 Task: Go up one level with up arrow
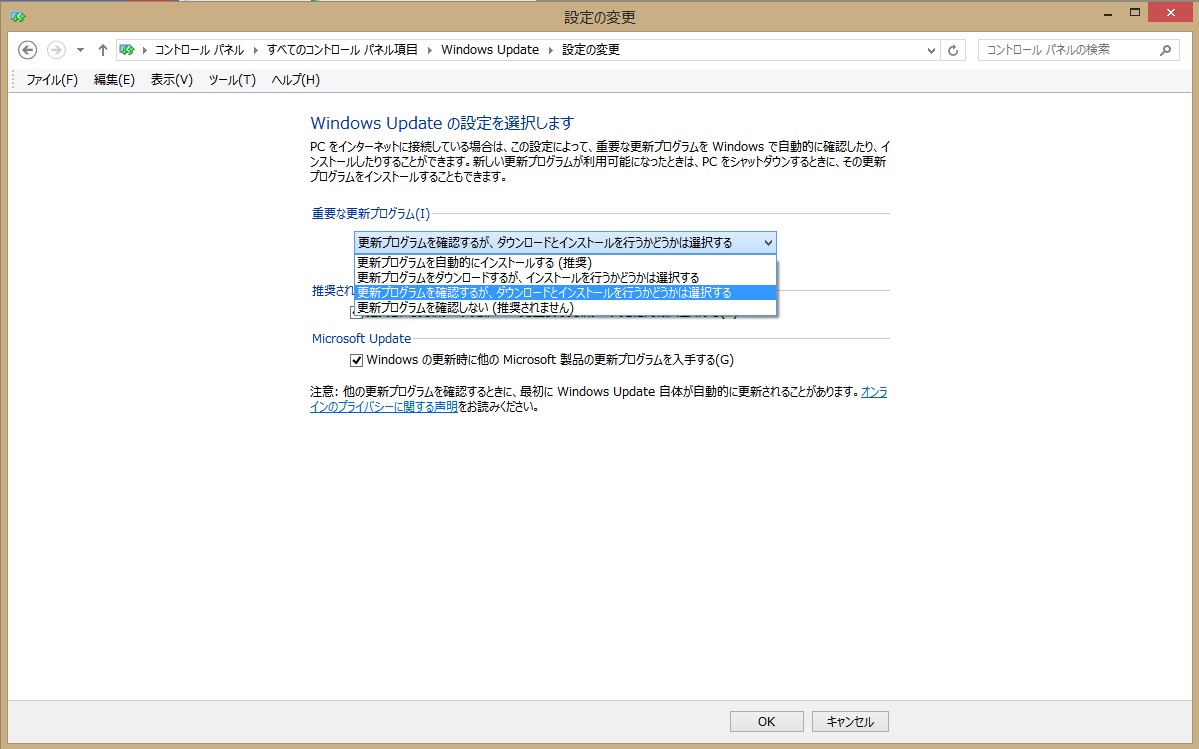(102, 50)
